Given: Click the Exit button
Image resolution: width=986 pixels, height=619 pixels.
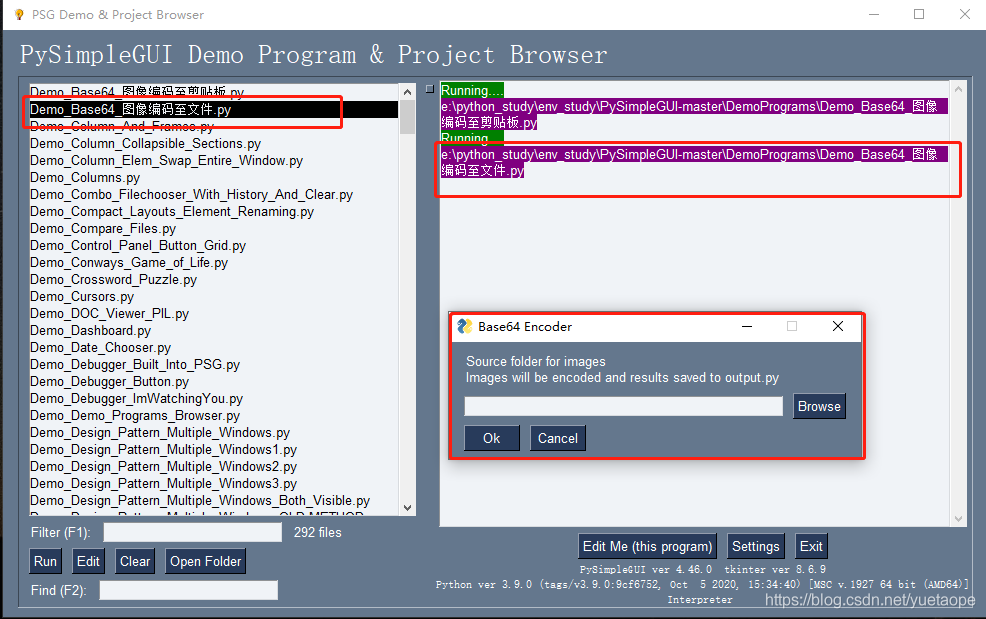Looking at the screenshot, I should [811, 546].
